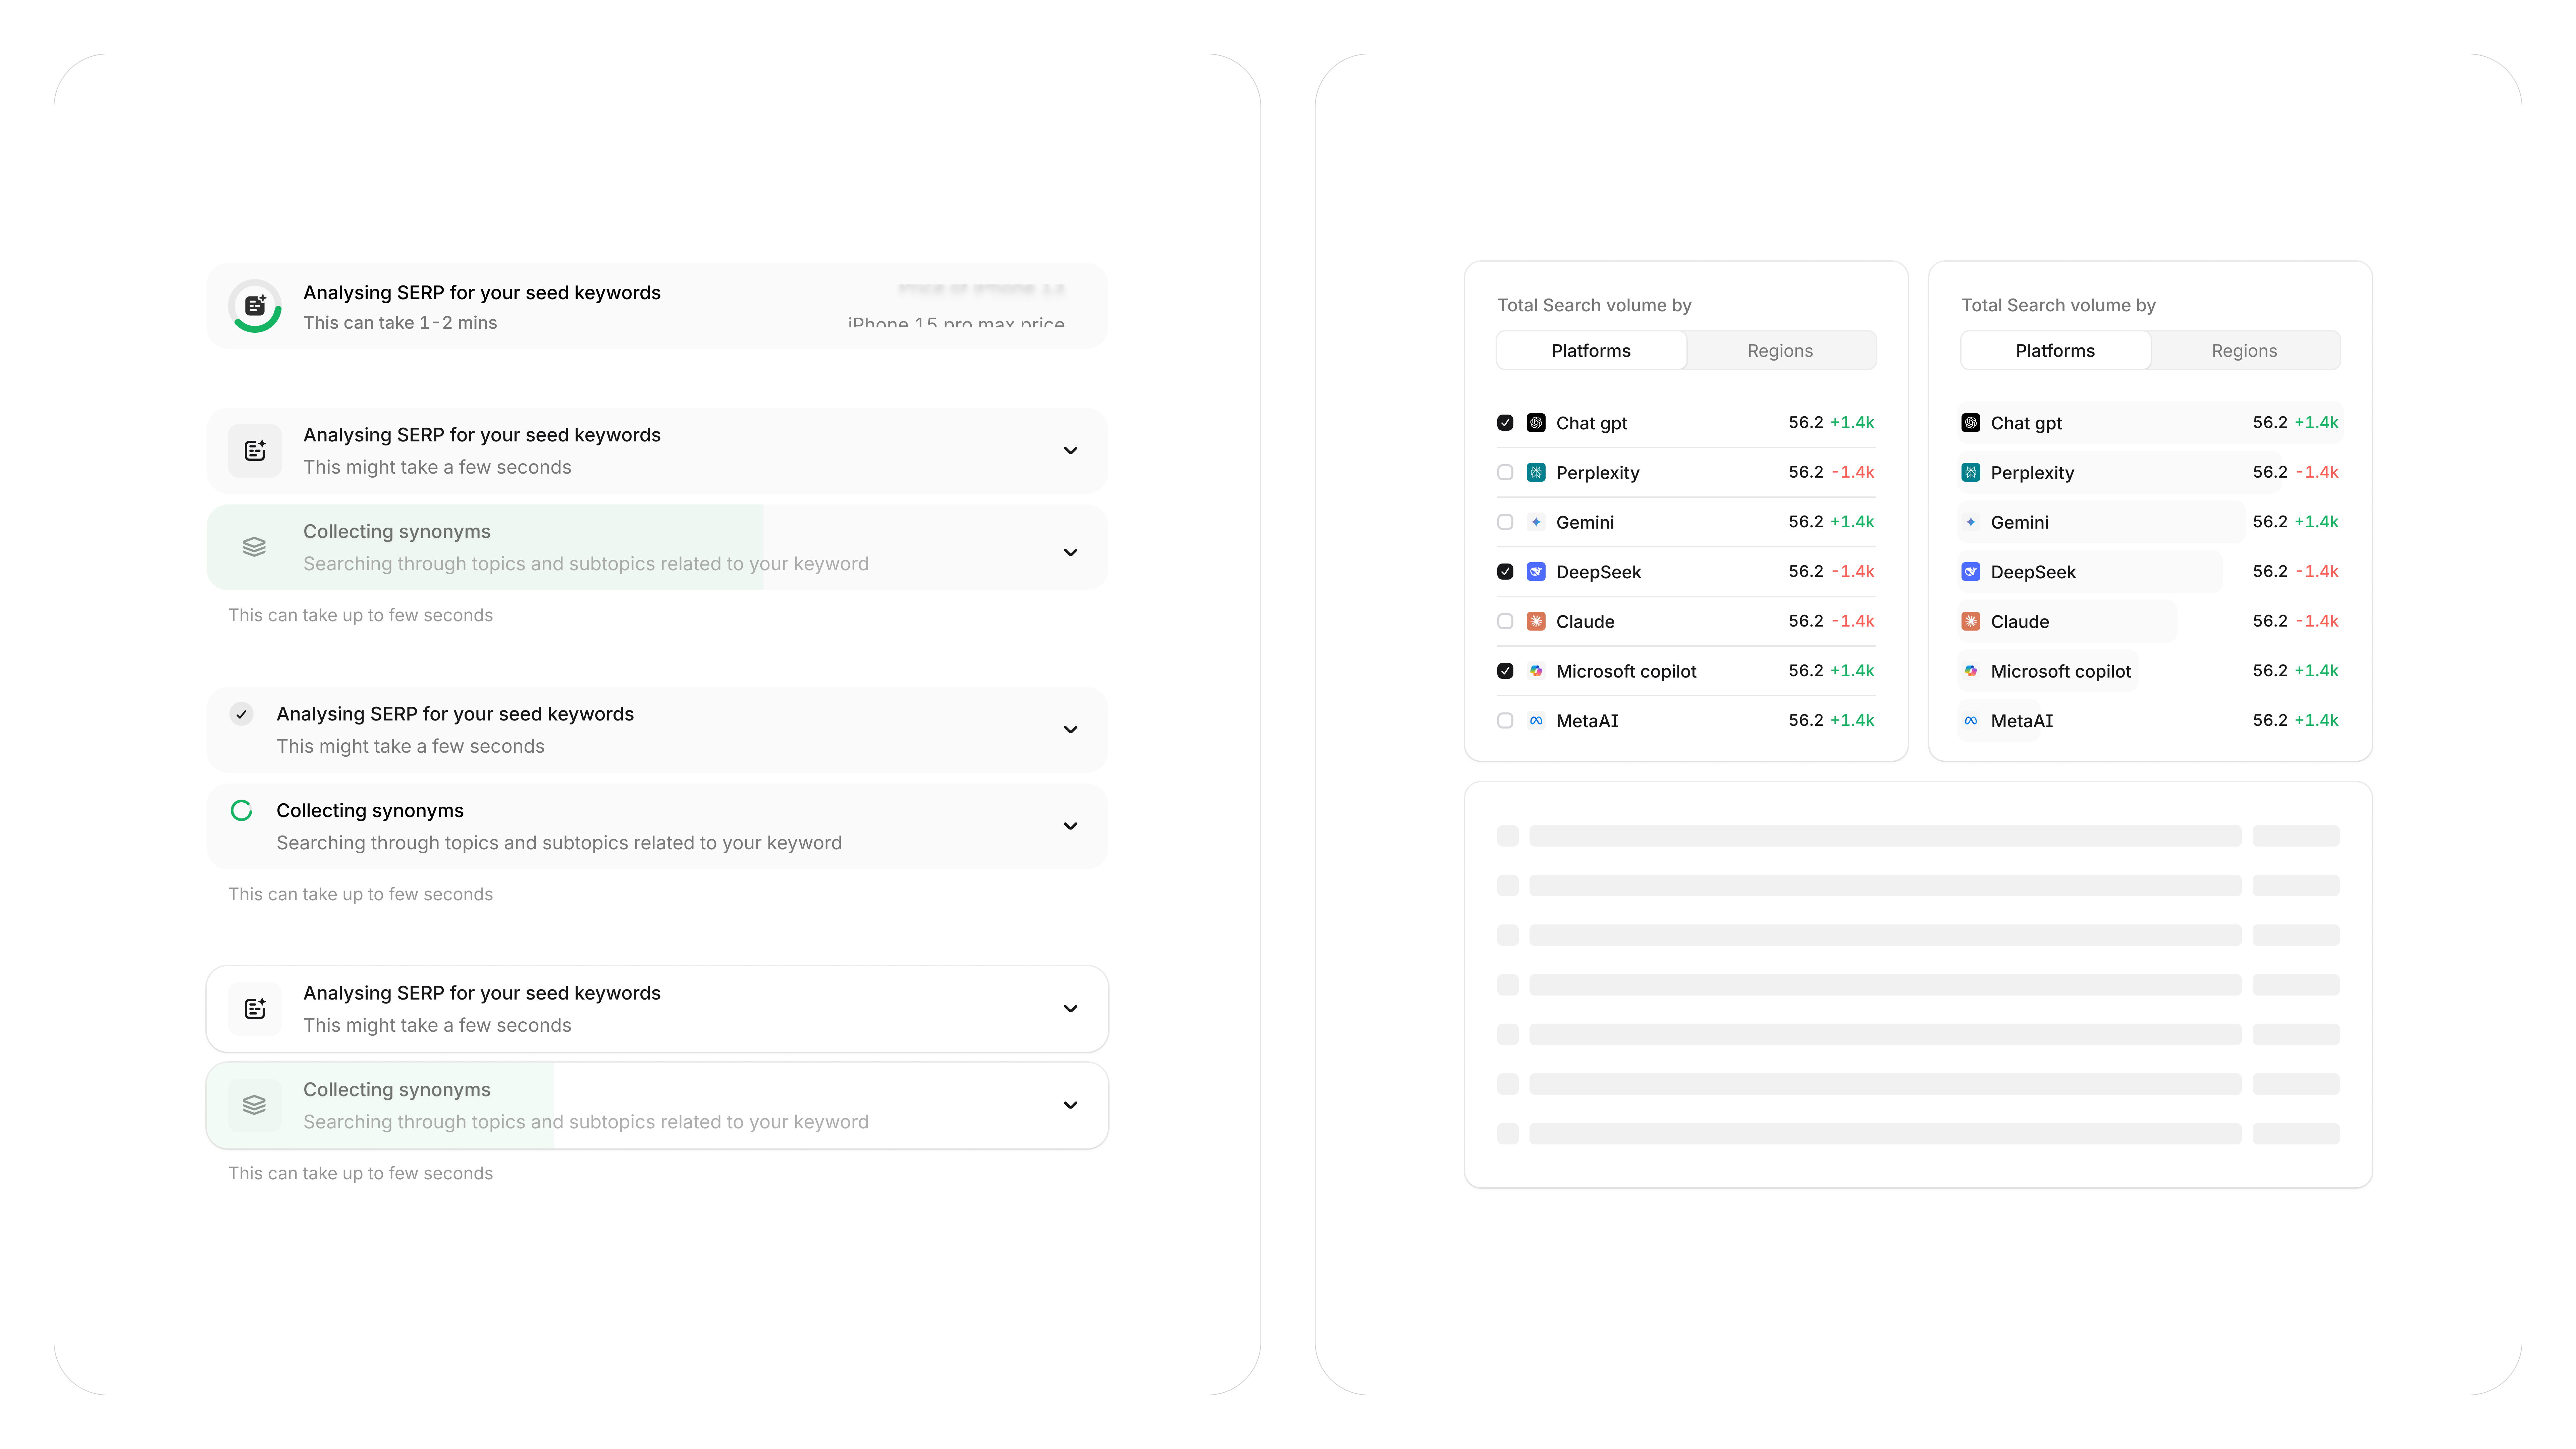Viewport: 2576px width, 1449px height.
Task: Click the green loading spinner beside Collecting synonyms
Action: click(x=241, y=810)
